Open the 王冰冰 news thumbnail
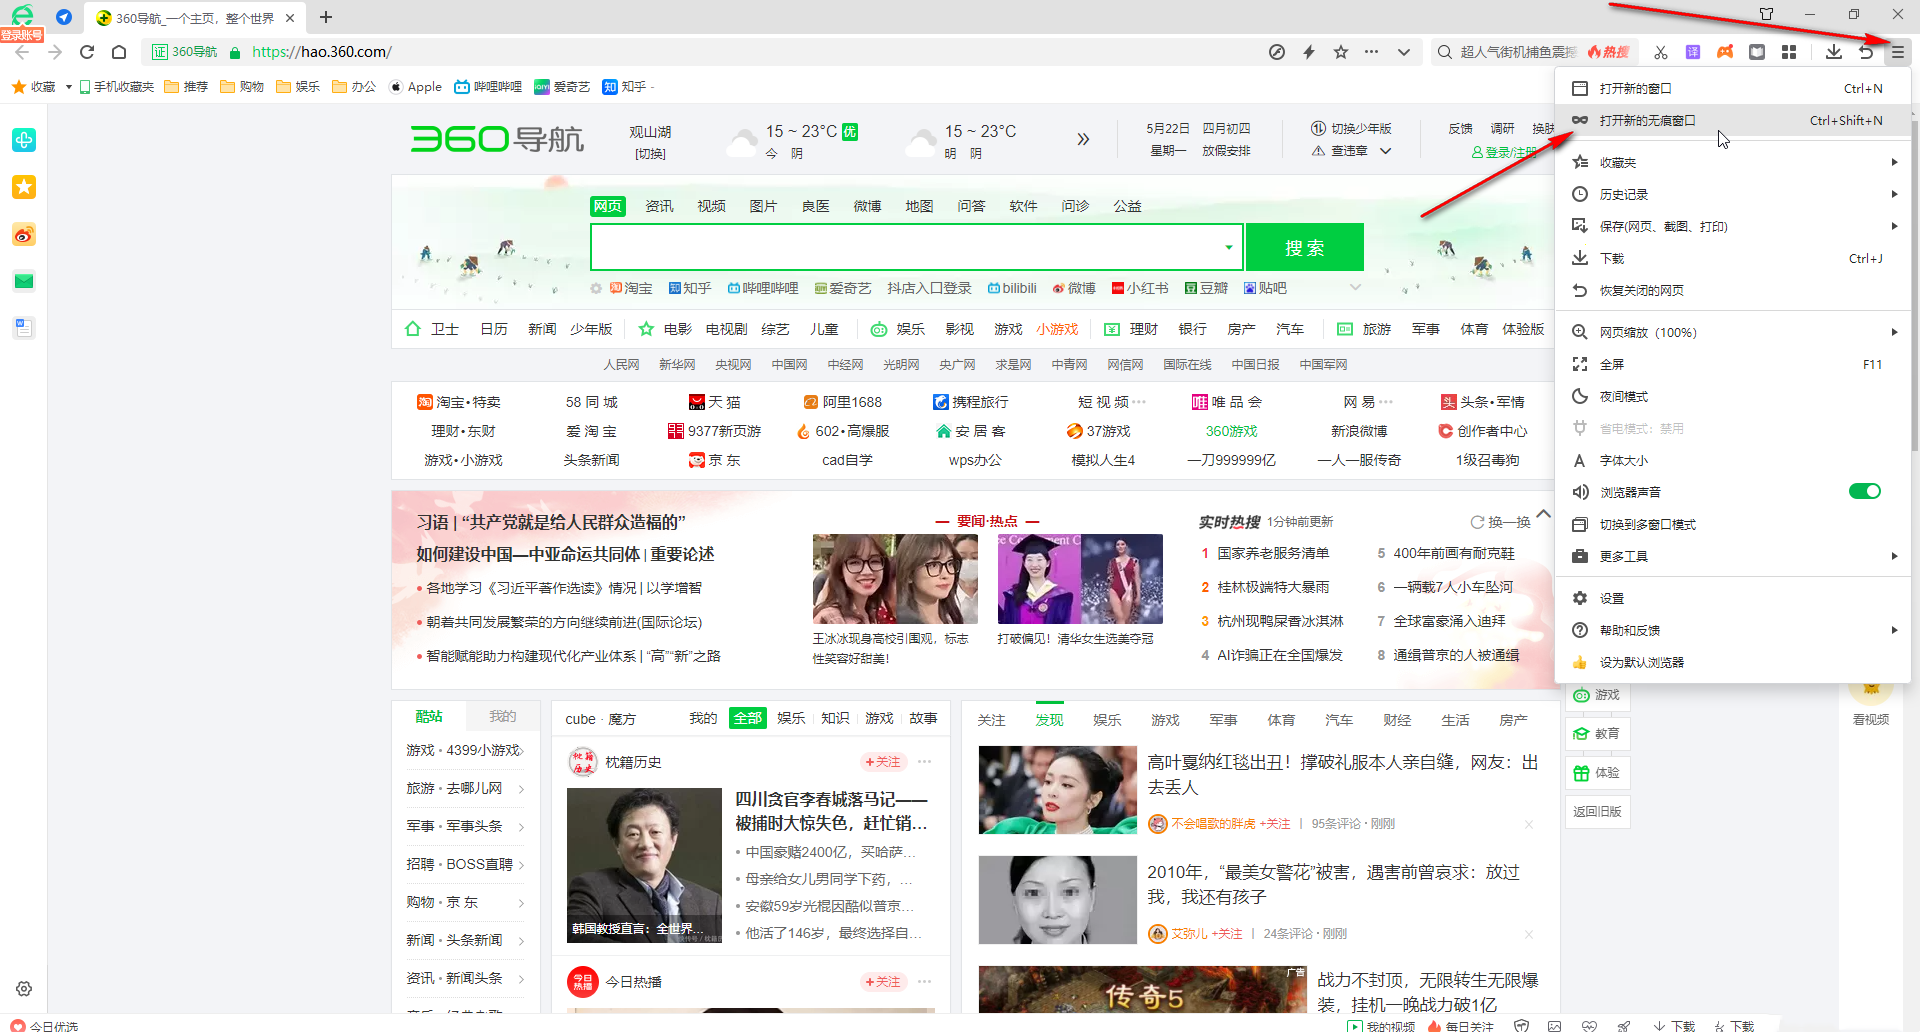 tap(895, 579)
